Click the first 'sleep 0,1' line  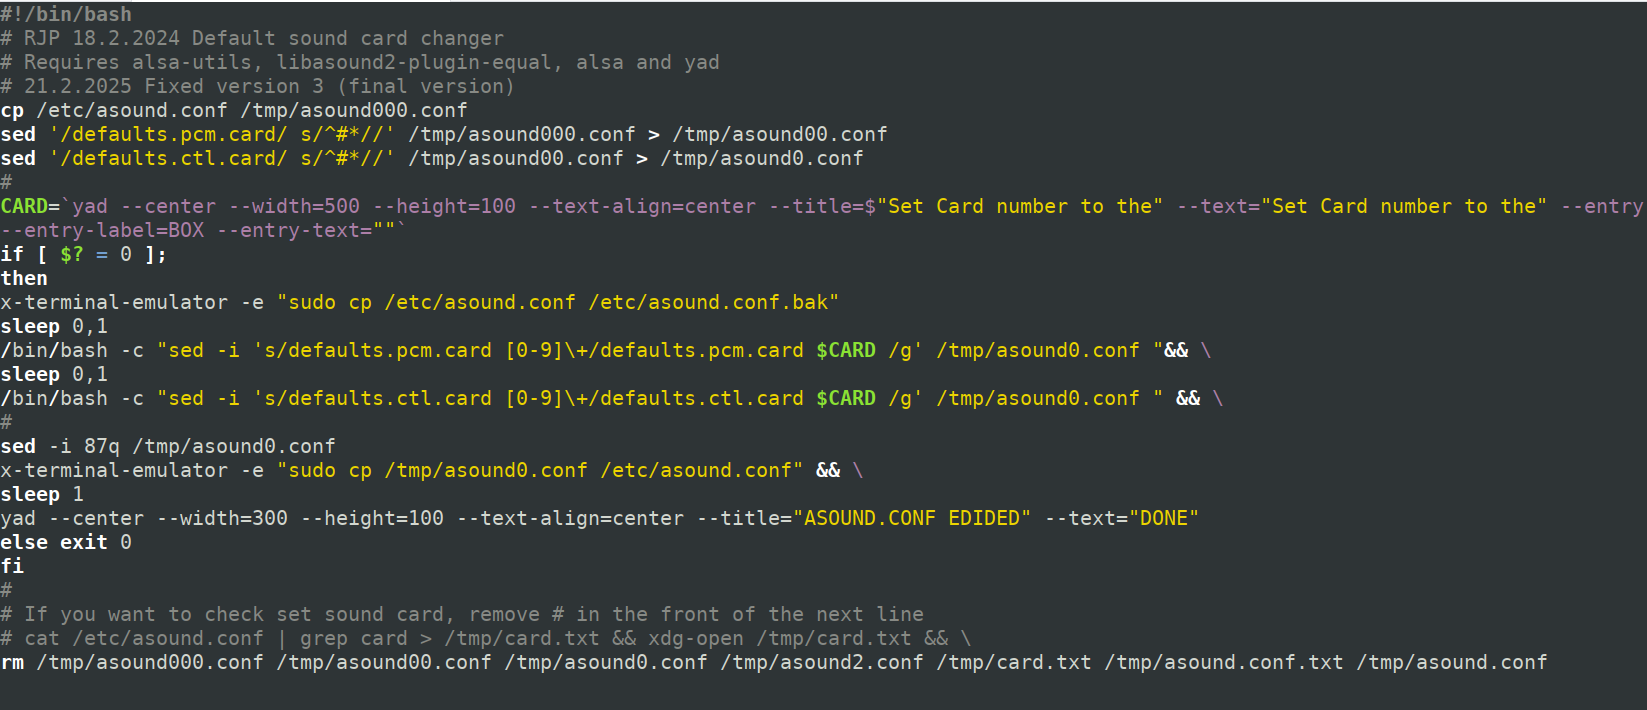click(x=54, y=326)
